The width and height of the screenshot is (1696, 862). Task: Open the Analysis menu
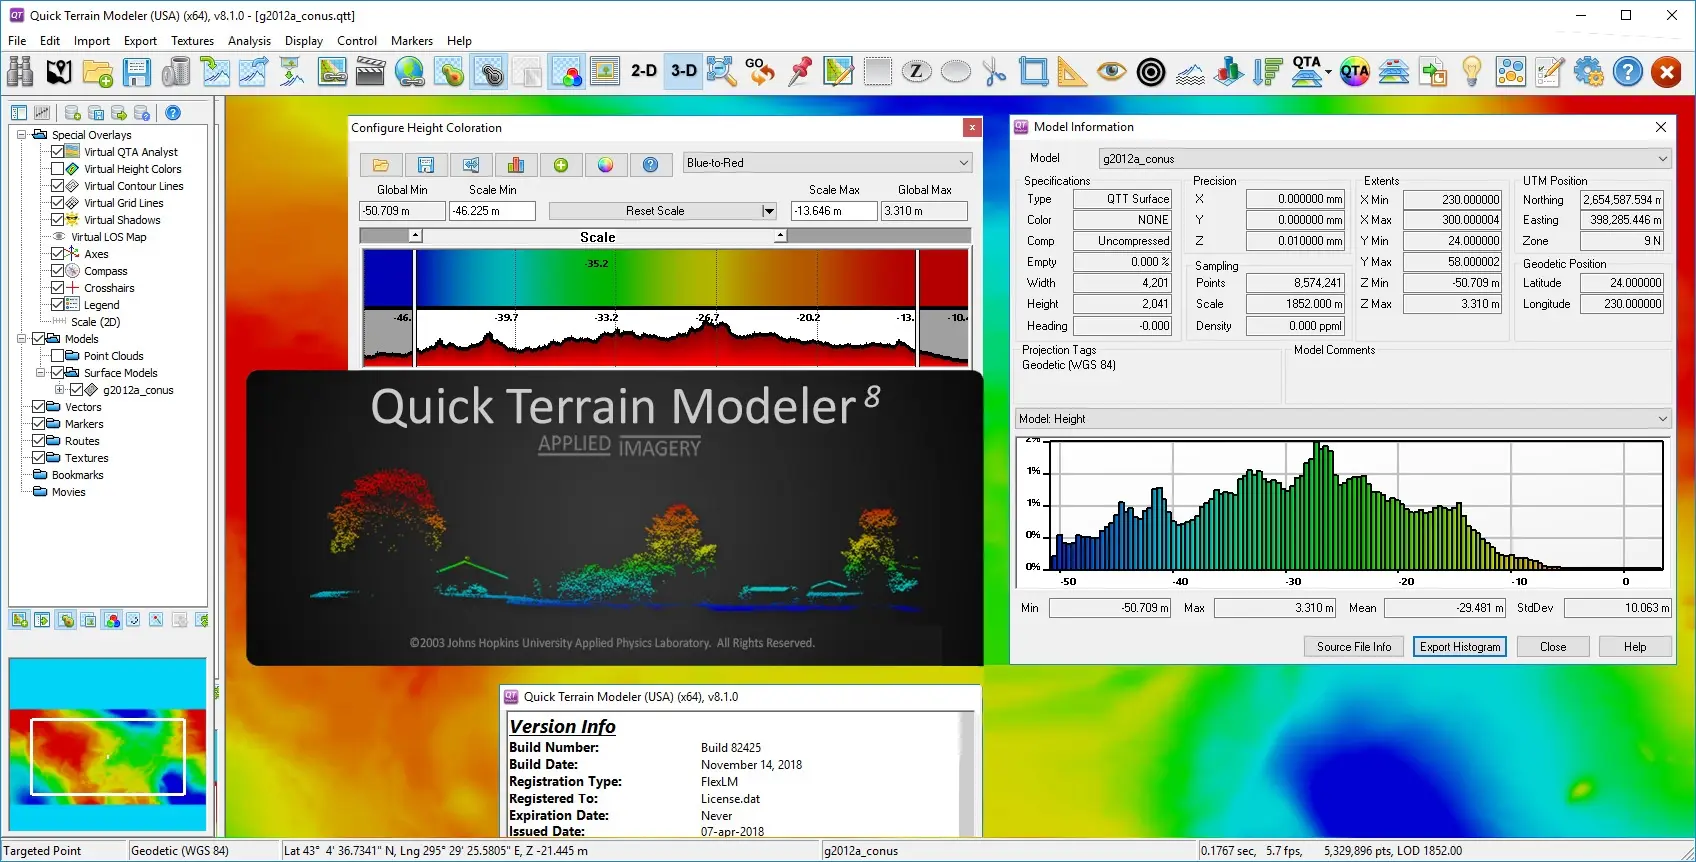click(249, 41)
